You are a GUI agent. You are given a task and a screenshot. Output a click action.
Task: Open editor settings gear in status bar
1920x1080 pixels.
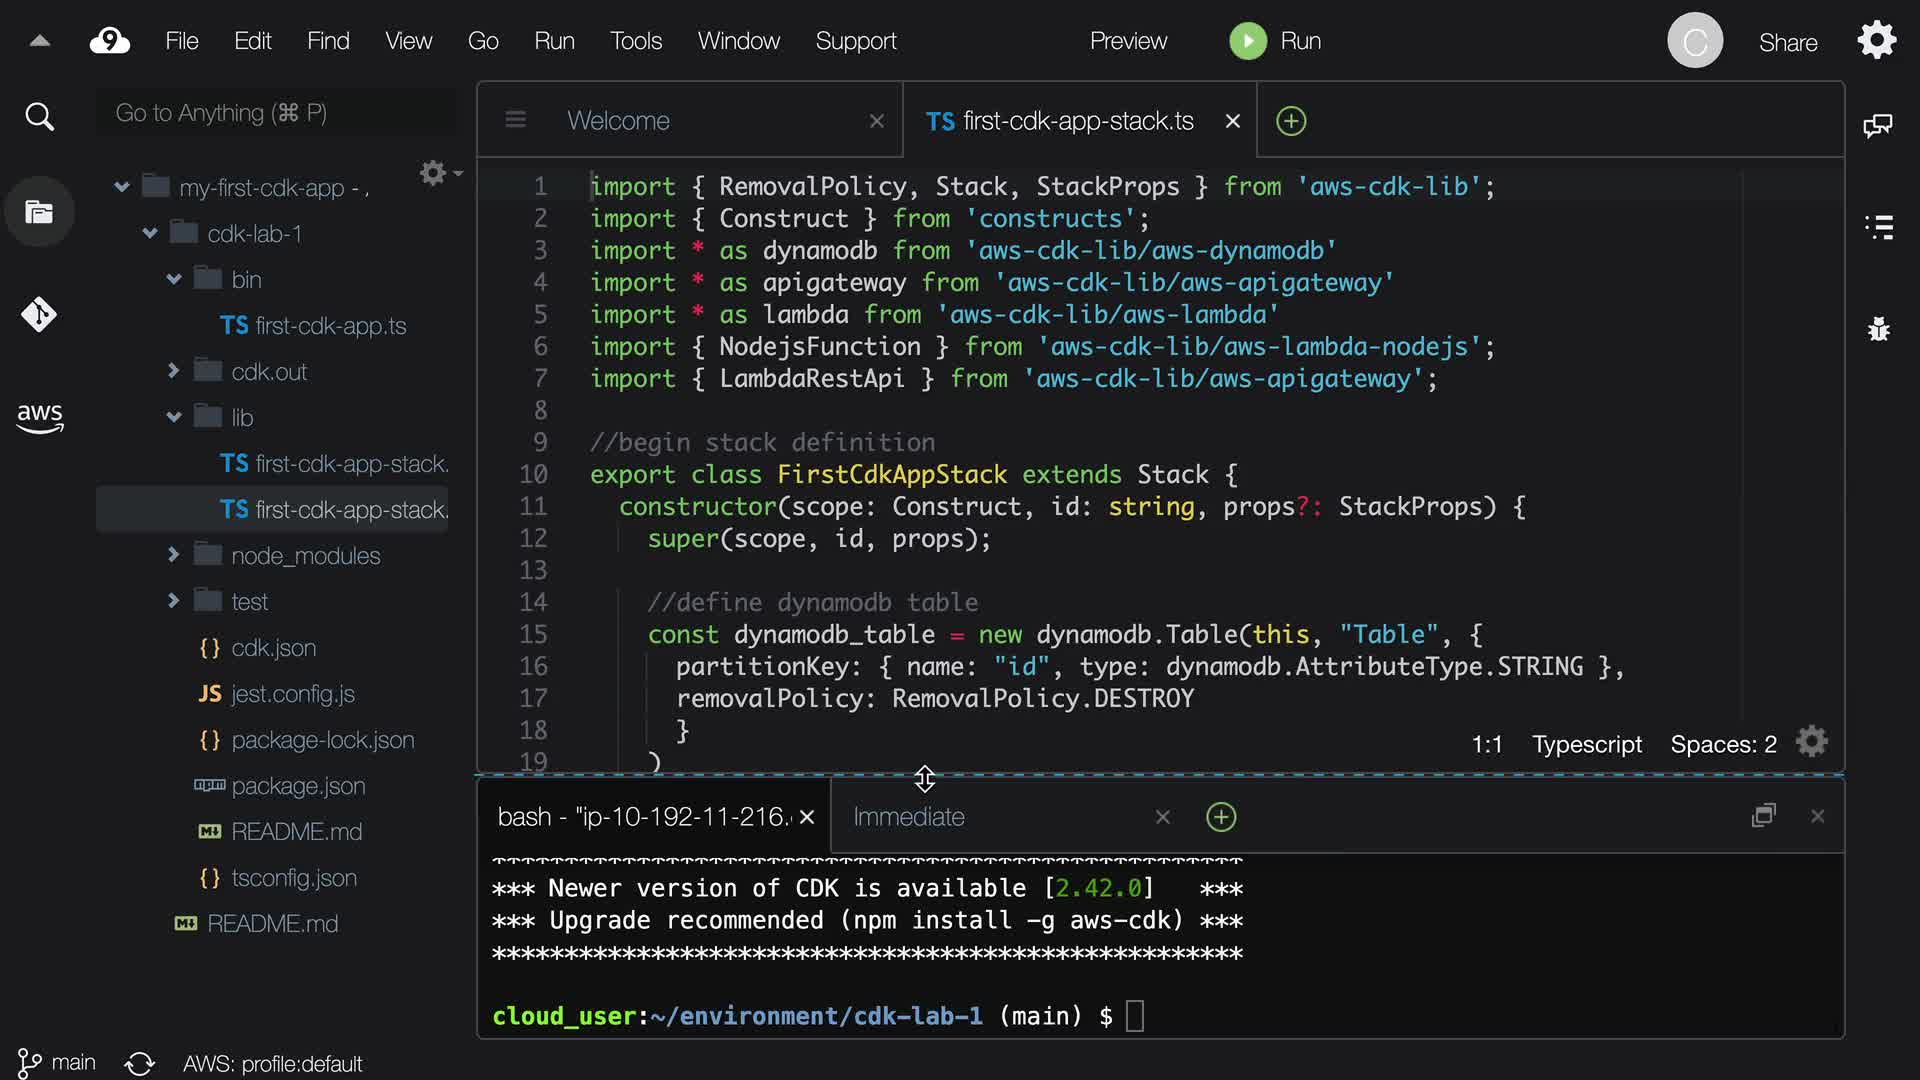point(1811,742)
